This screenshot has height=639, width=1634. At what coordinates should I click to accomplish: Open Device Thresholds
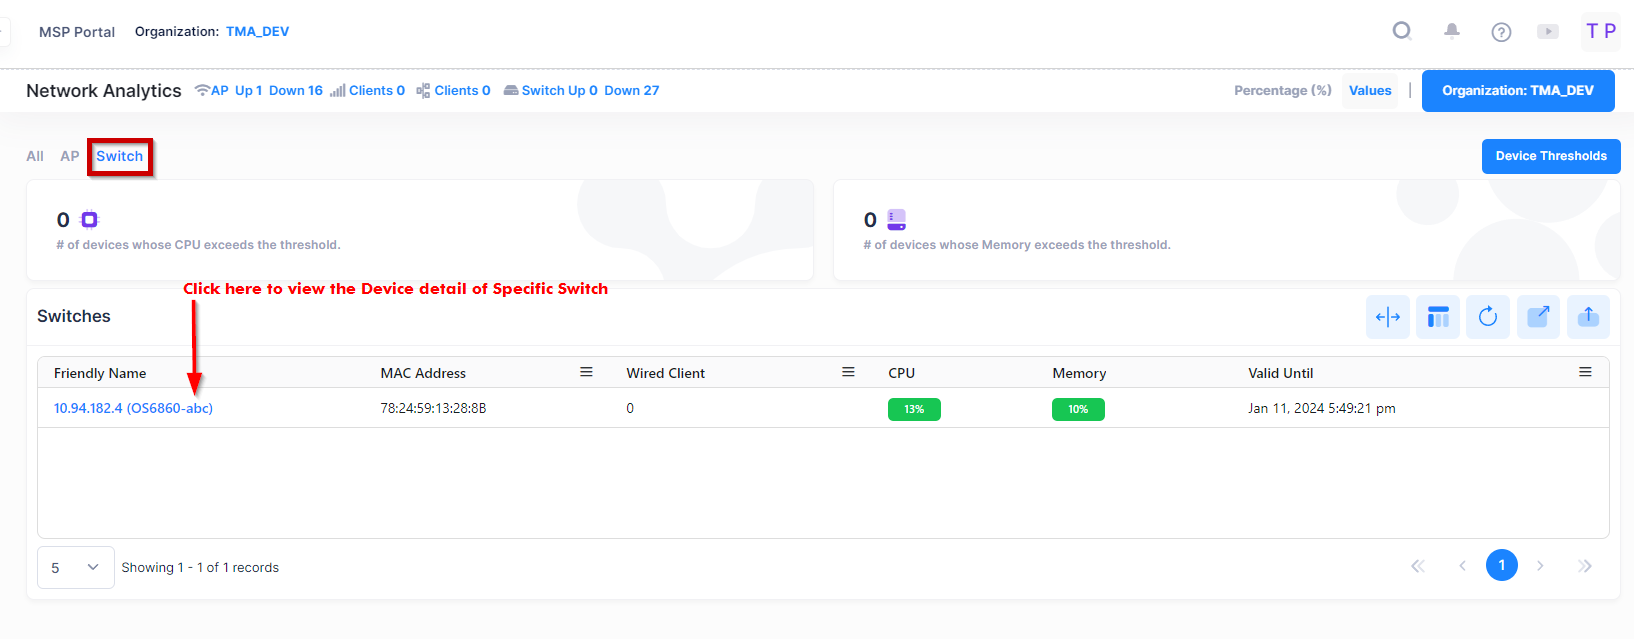coord(1551,156)
